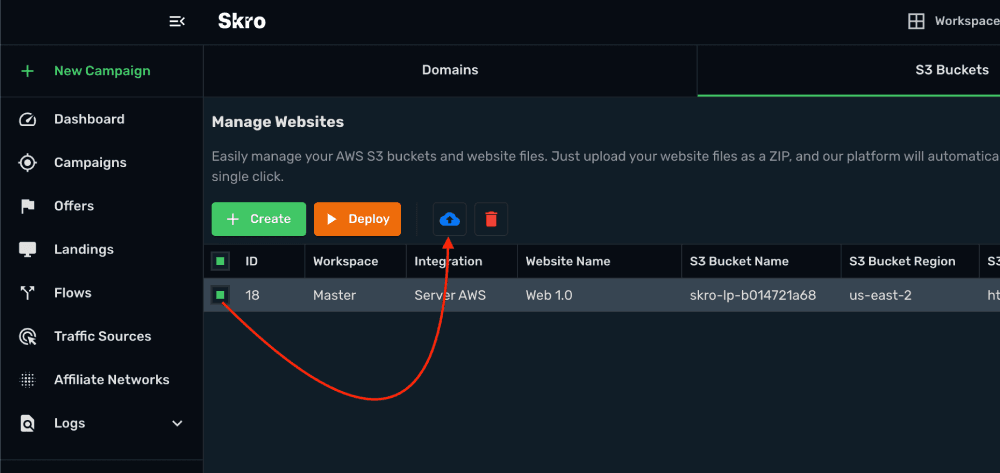The height and width of the screenshot is (473, 1000).
Task: Click the orange Deploy button
Action: [357, 219]
